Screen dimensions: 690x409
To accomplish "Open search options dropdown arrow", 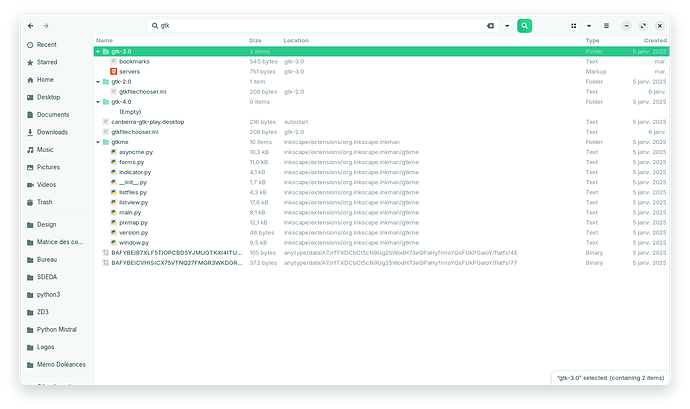I will click(x=507, y=26).
